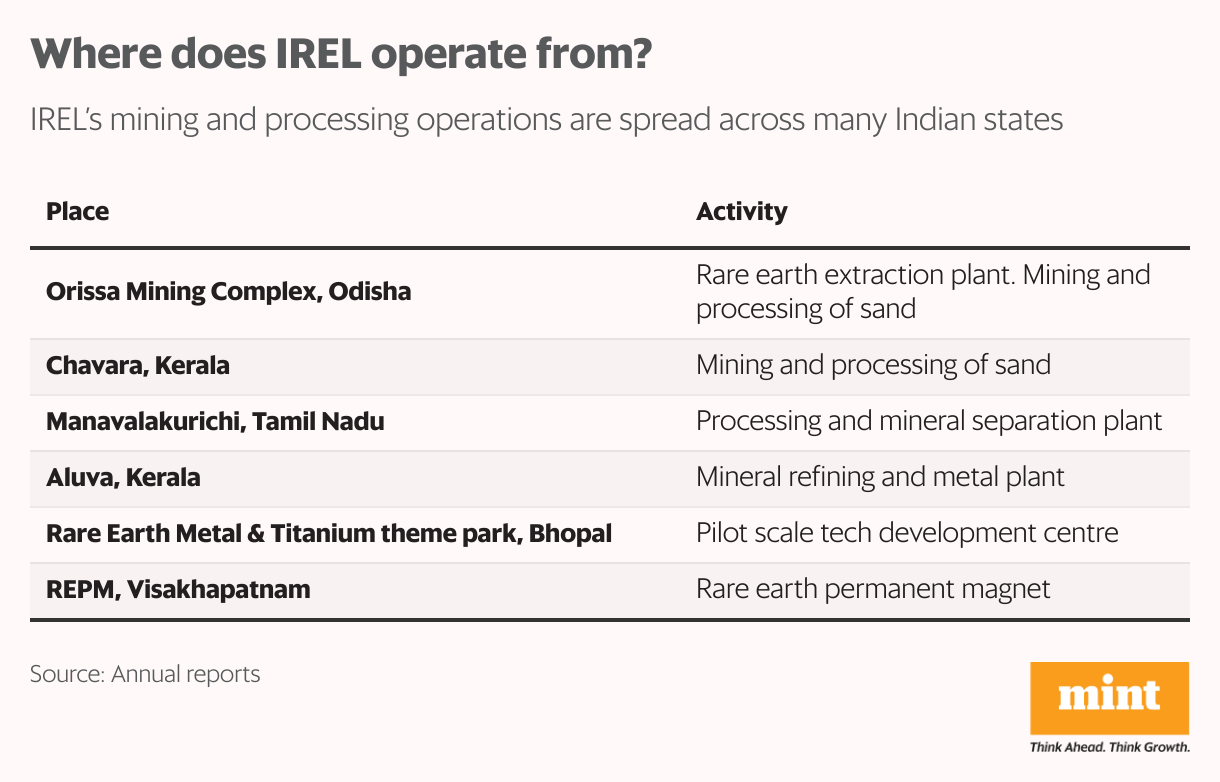Select 'Mining and processing of sand' for Chavara
1220x782 pixels.
point(873,365)
